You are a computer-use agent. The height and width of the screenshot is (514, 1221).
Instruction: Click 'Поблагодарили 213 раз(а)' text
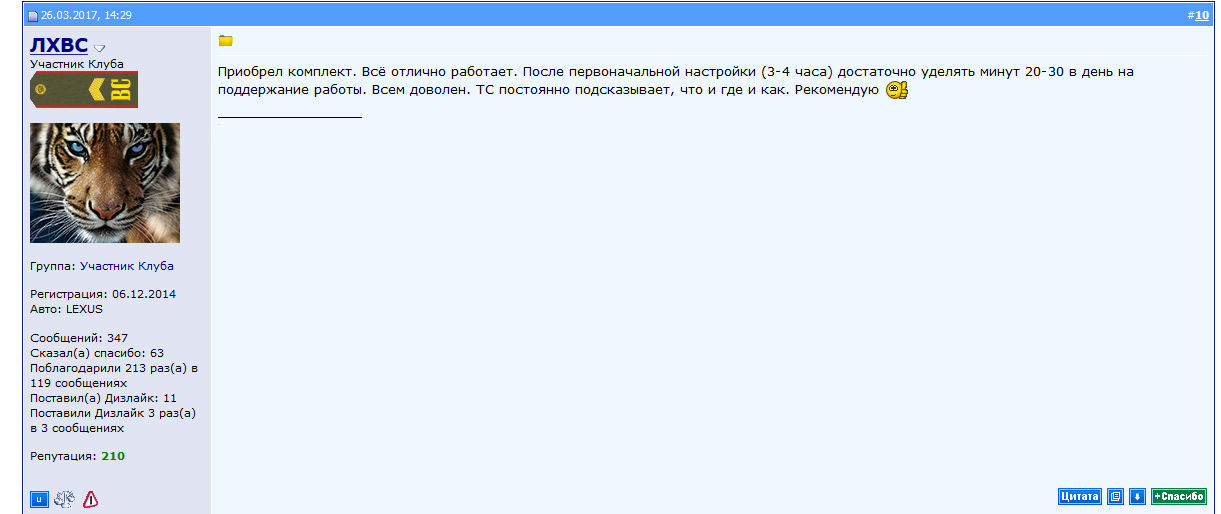tap(110, 368)
